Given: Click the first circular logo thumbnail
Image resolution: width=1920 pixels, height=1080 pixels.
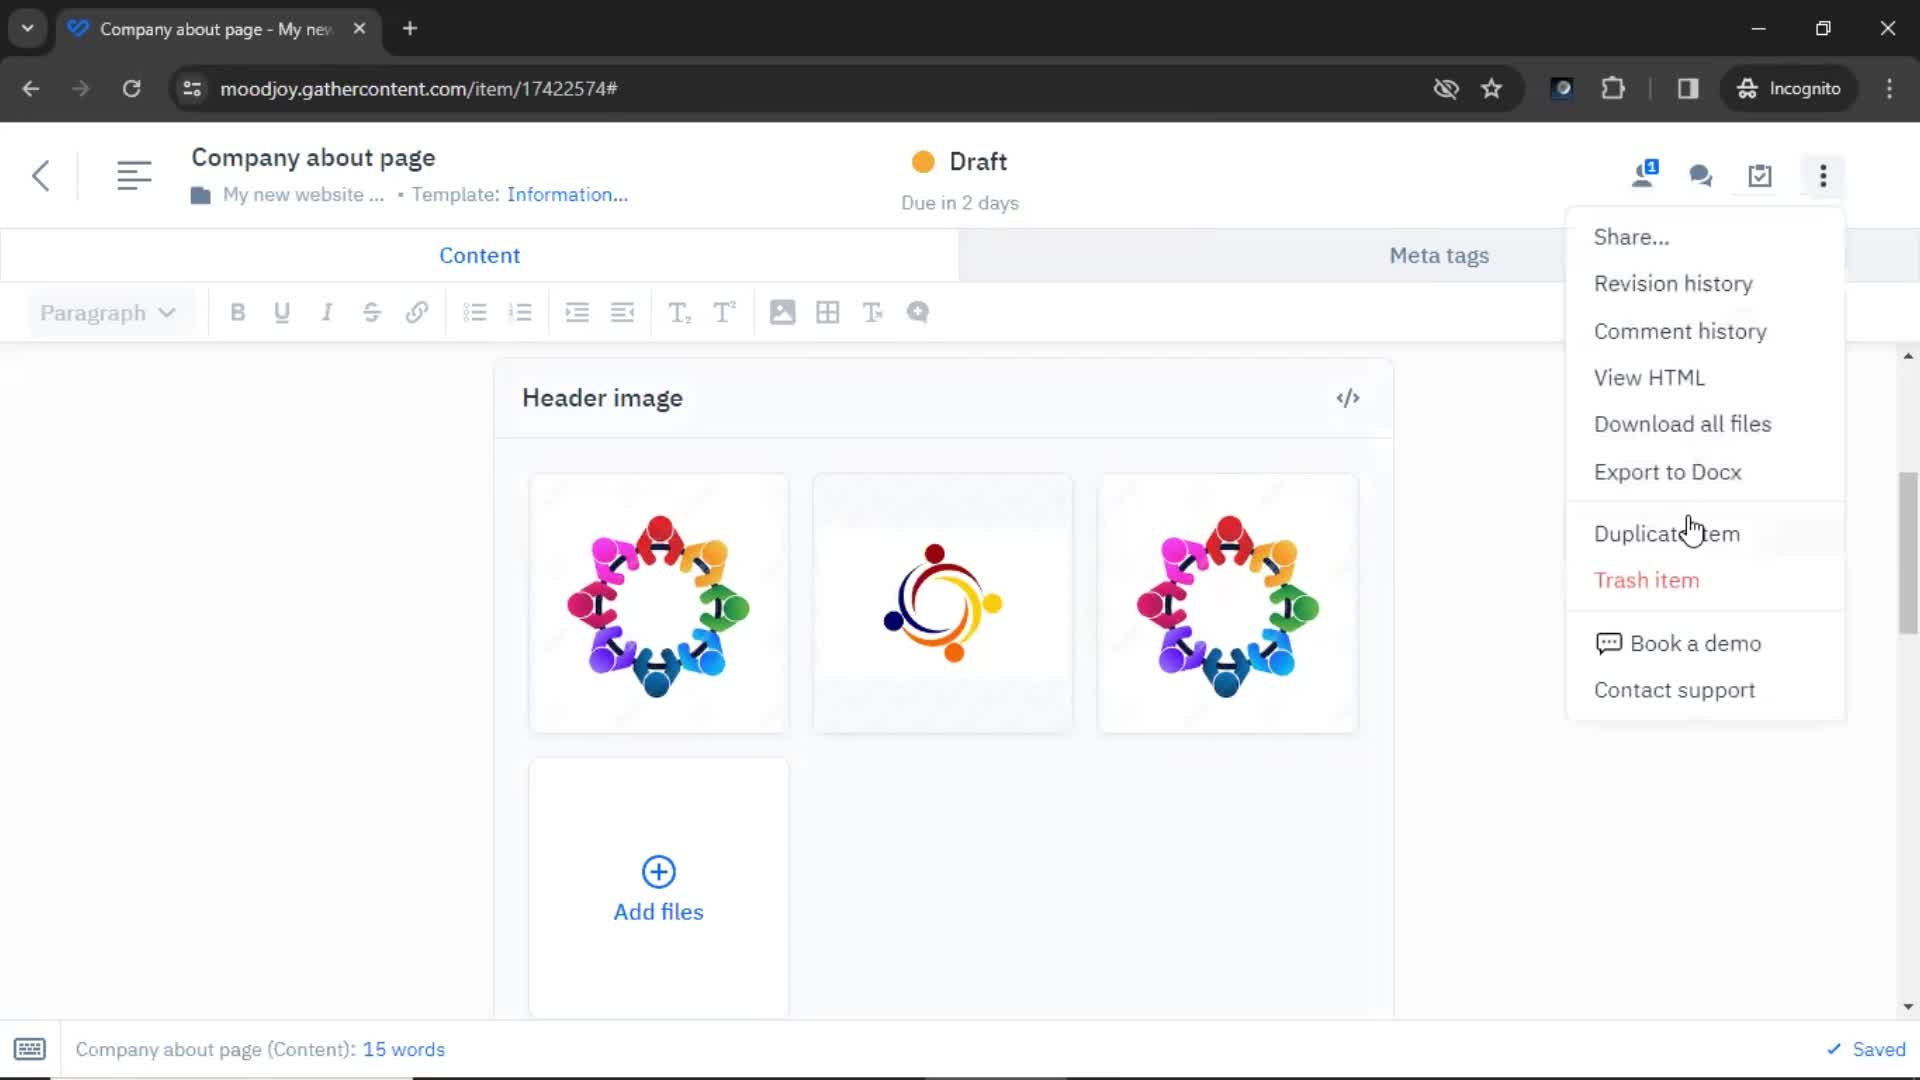Looking at the screenshot, I should [657, 603].
